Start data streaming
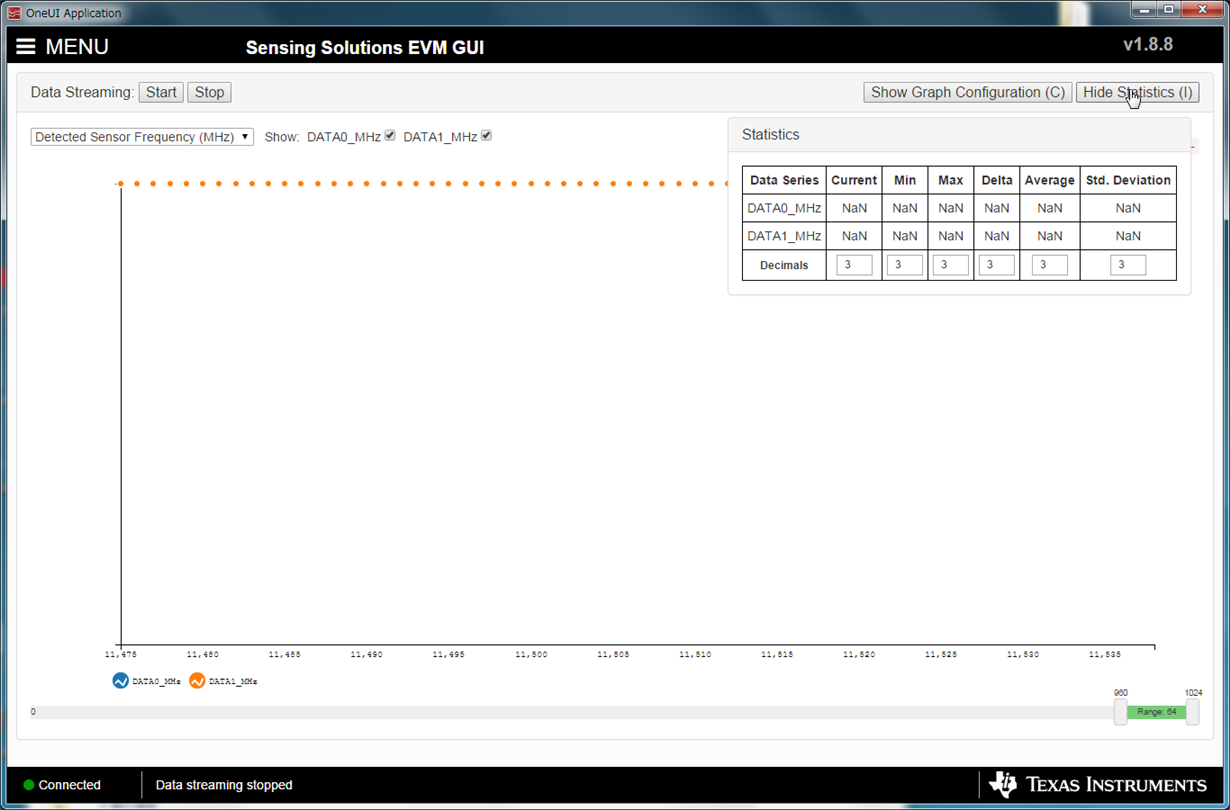1230x810 pixels. pos(161,92)
